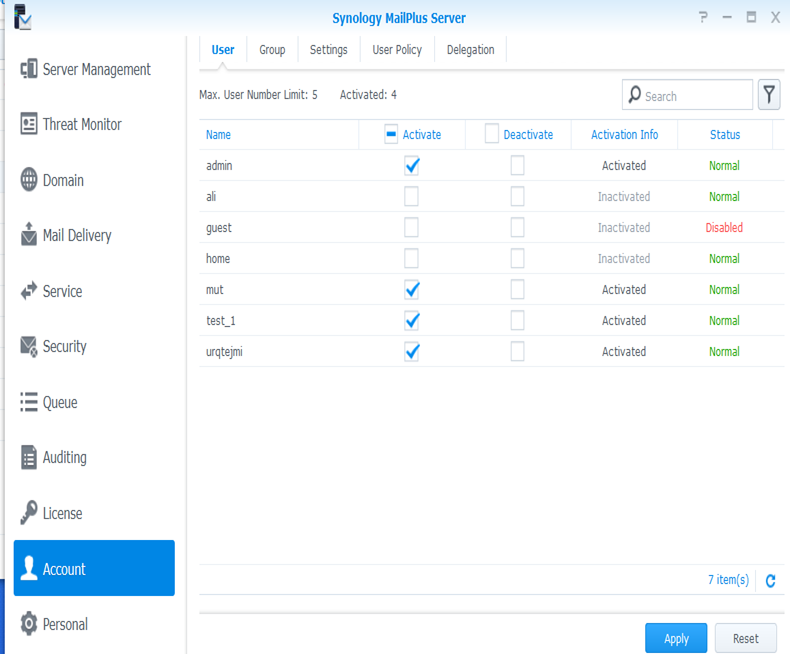Uncheck Activate for mut

(x=412, y=289)
